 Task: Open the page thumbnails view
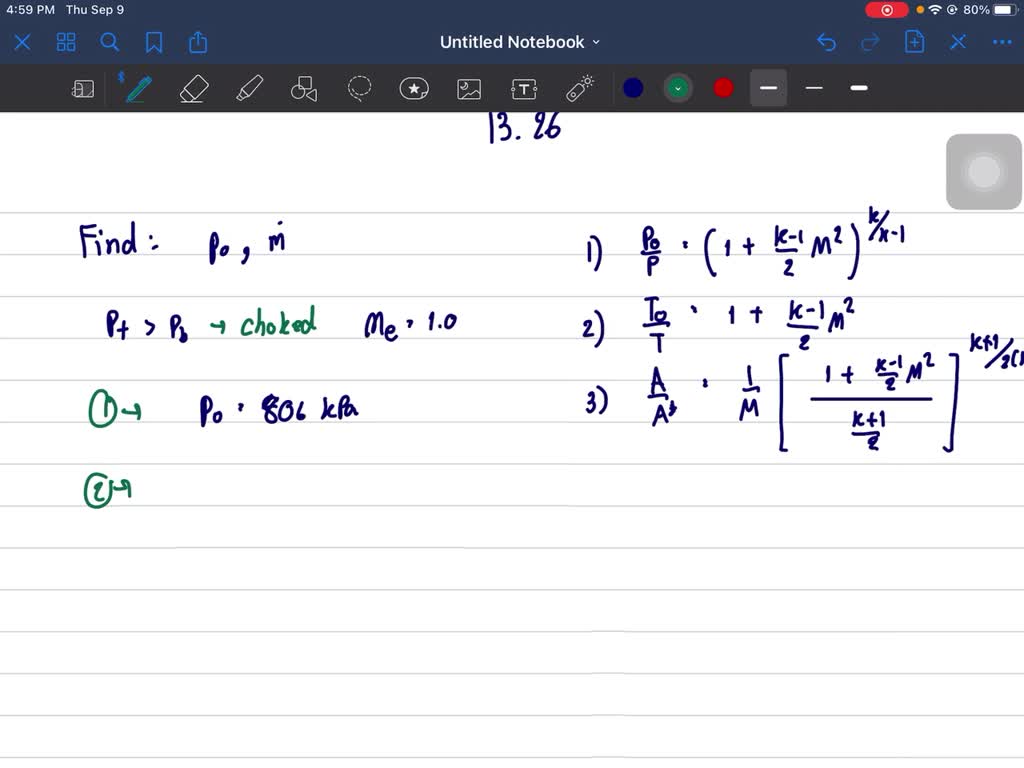pyautogui.click(x=66, y=42)
